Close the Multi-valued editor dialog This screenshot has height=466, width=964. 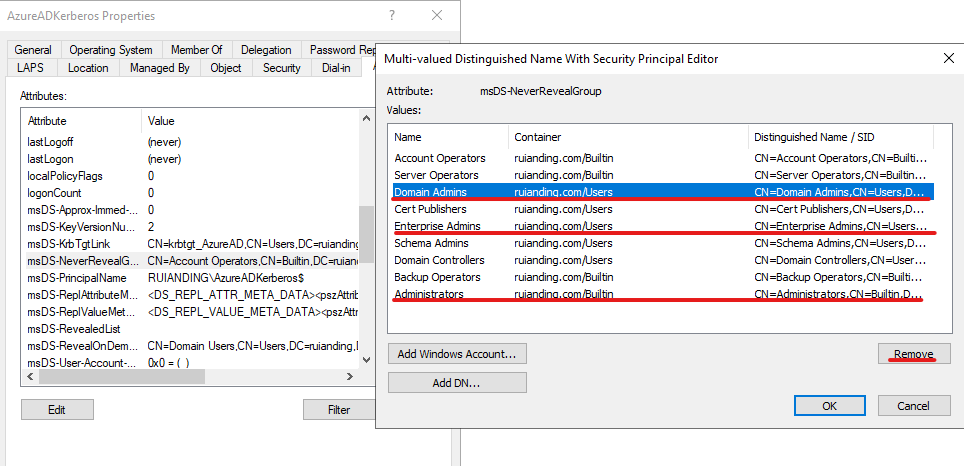pyautogui.click(x=949, y=58)
